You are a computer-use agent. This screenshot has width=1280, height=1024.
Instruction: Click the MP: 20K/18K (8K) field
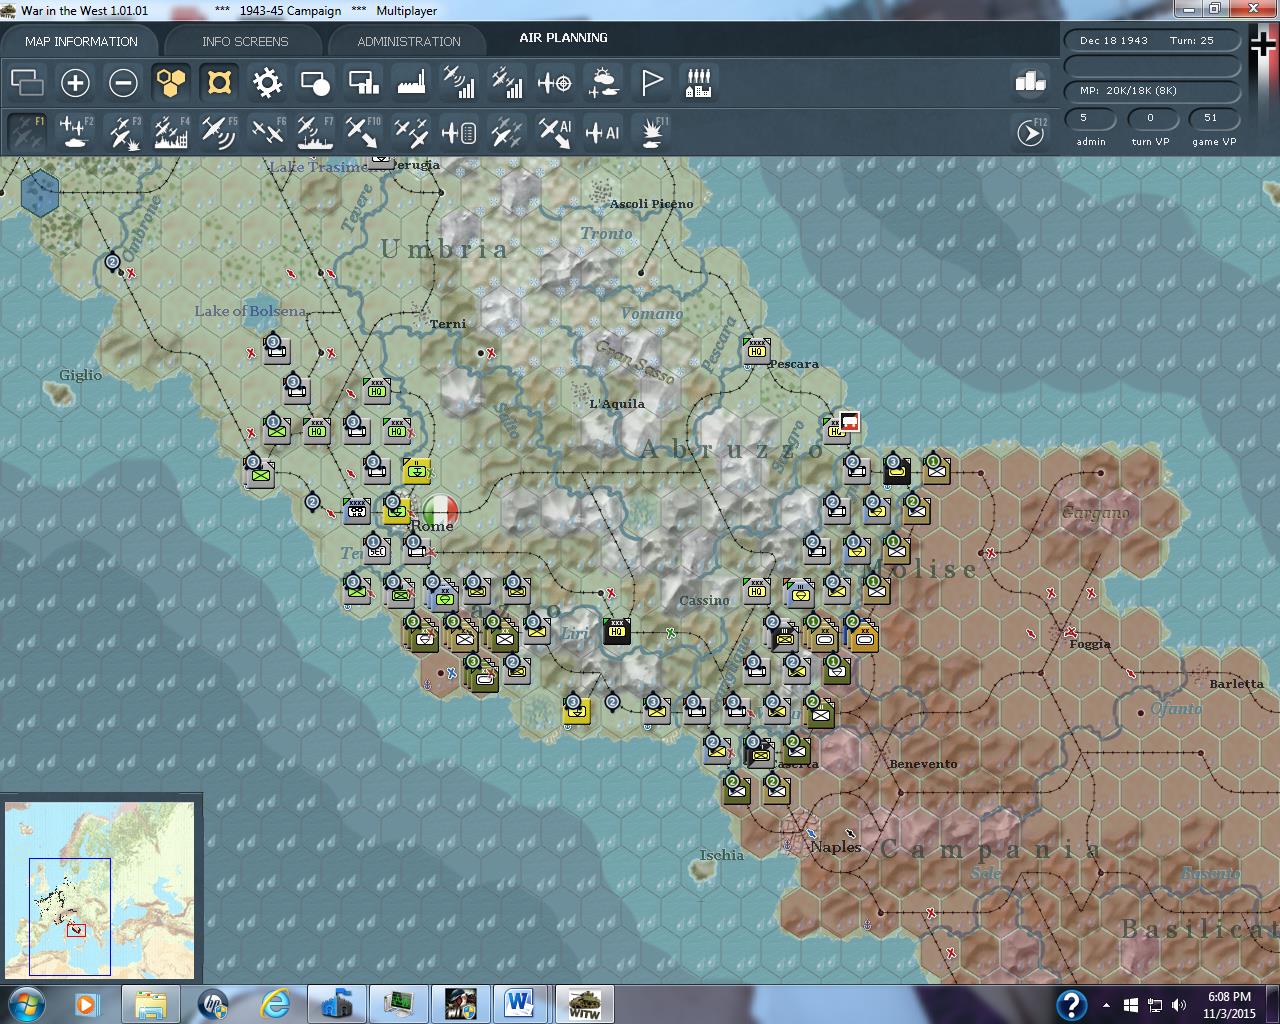click(x=1152, y=90)
